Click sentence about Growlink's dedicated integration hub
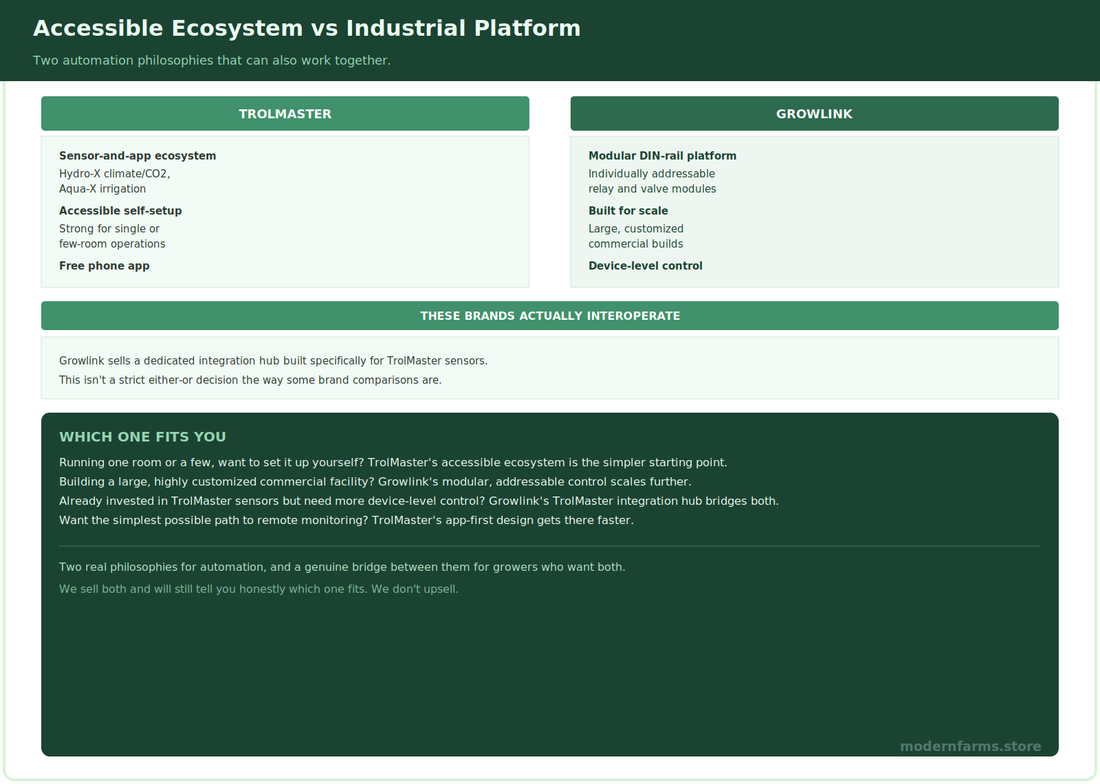This screenshot has height=784, width=1100. (x=273, y=360)
